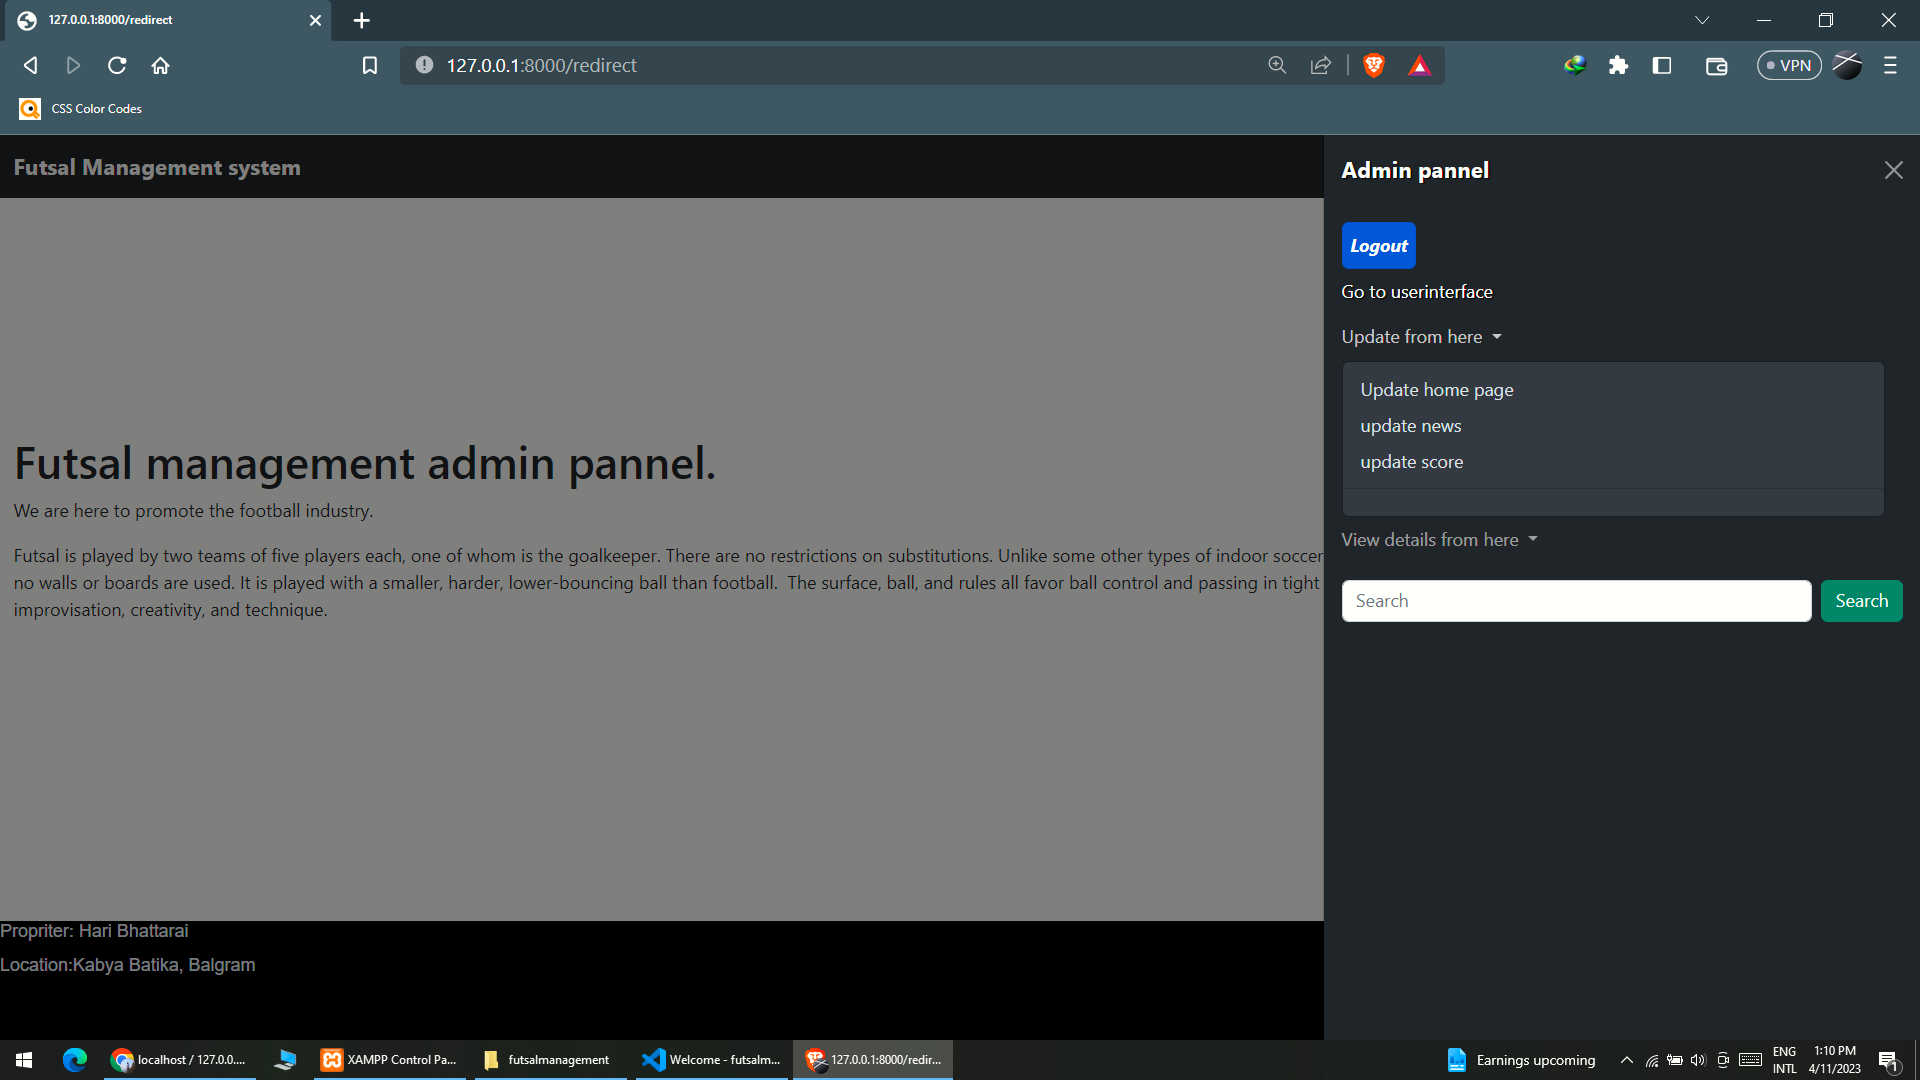Toggle the Brave VPN button
The width and height of the screenshot is (1920, 1080).
click(1789, 65)
